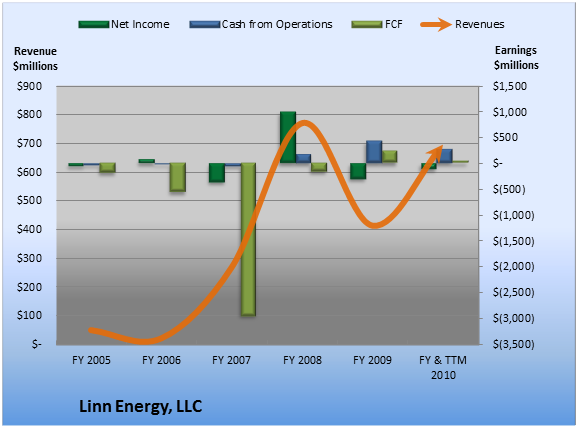Viewport: 577px width, 427px height.
Task: Select the FY 2005 FCF bar
Action: 107,167
